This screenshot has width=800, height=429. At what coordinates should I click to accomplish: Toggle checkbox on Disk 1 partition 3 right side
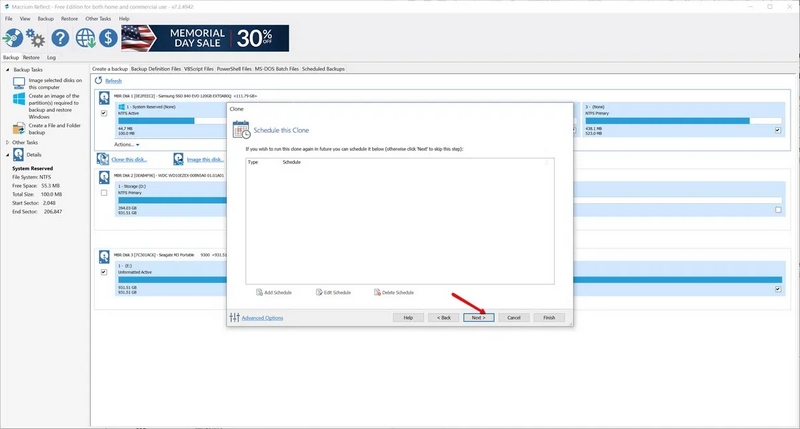click(x=778, y=130)
